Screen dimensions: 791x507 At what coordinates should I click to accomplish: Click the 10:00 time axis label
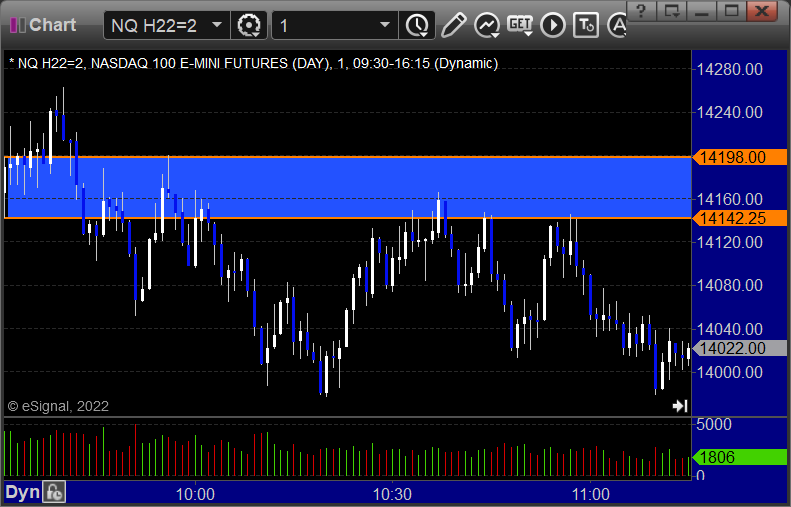pos(195,494)
